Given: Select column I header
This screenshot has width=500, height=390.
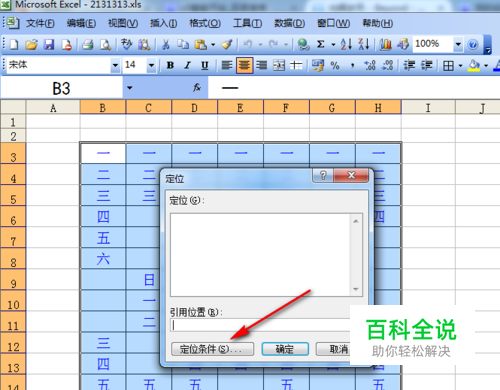Looking at the screenshot, I should point(428,108).
